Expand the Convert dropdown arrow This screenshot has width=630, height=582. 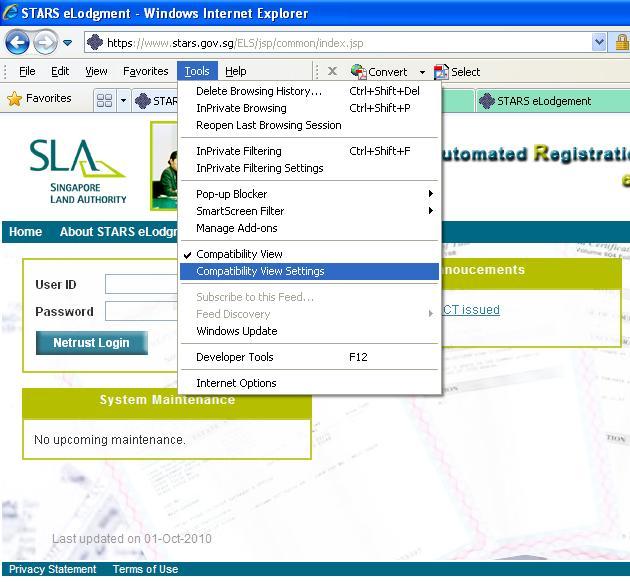pos(422,72)
